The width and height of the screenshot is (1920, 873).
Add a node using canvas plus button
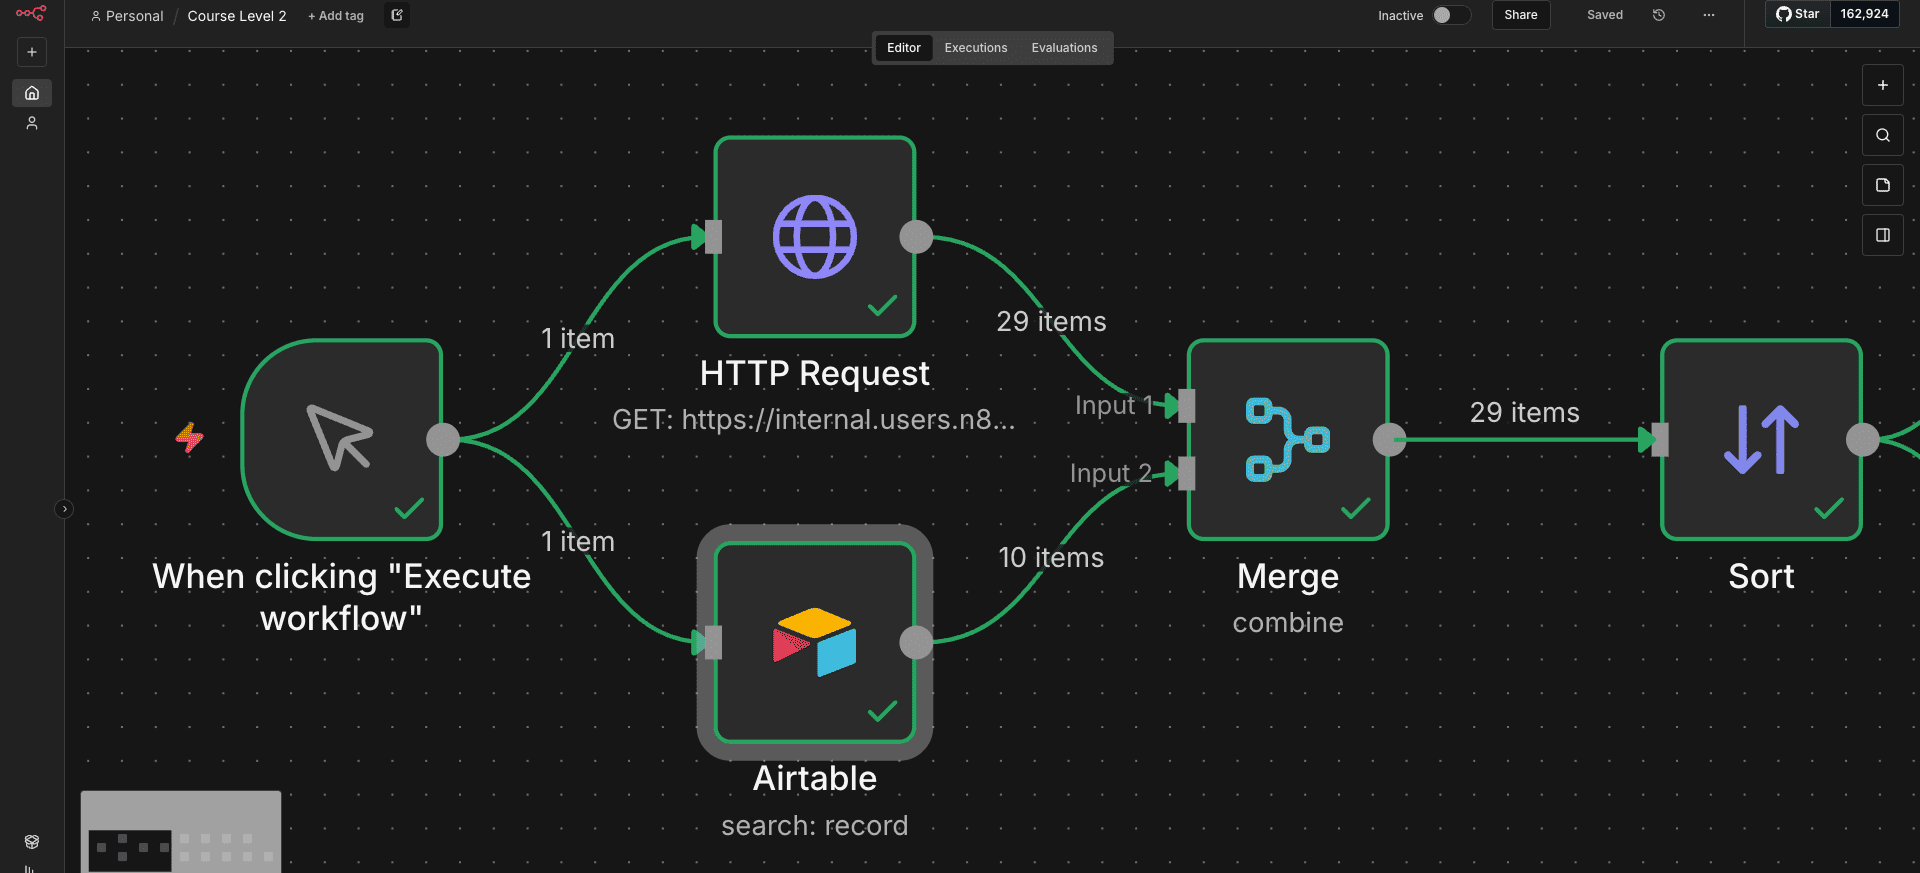tap(1883, 85)
